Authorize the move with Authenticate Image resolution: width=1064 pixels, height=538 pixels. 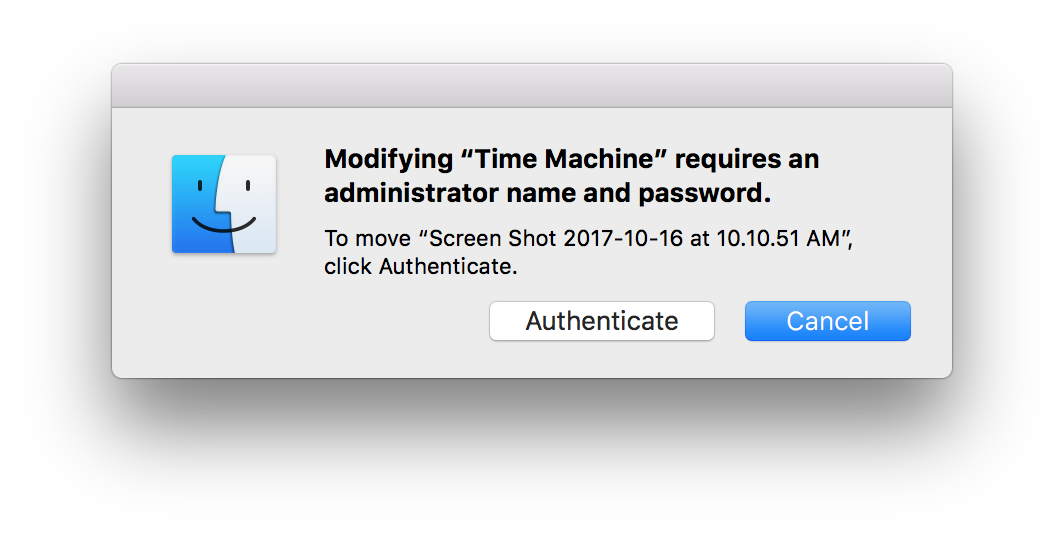tap(602, 321)
